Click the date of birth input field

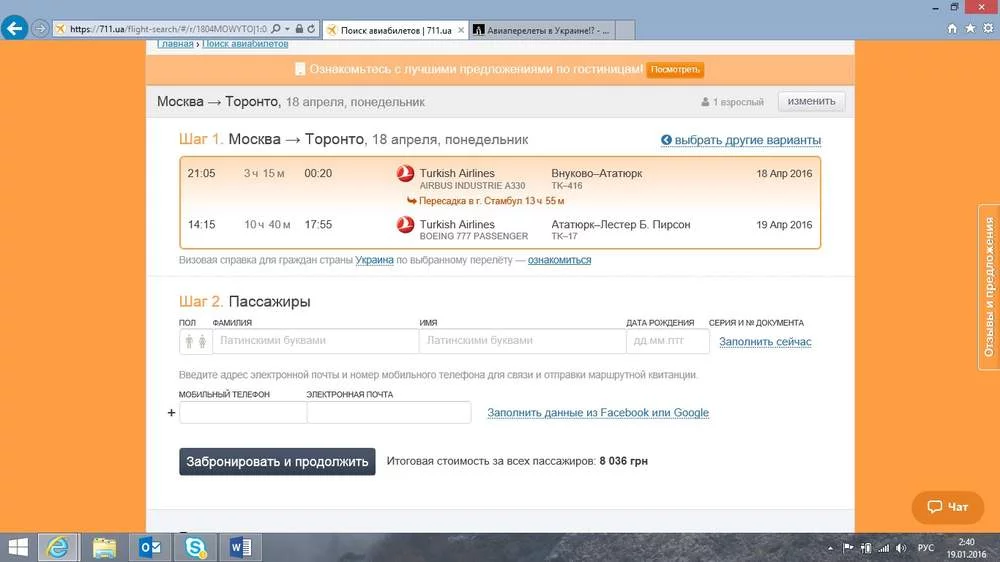click(668, 341)
